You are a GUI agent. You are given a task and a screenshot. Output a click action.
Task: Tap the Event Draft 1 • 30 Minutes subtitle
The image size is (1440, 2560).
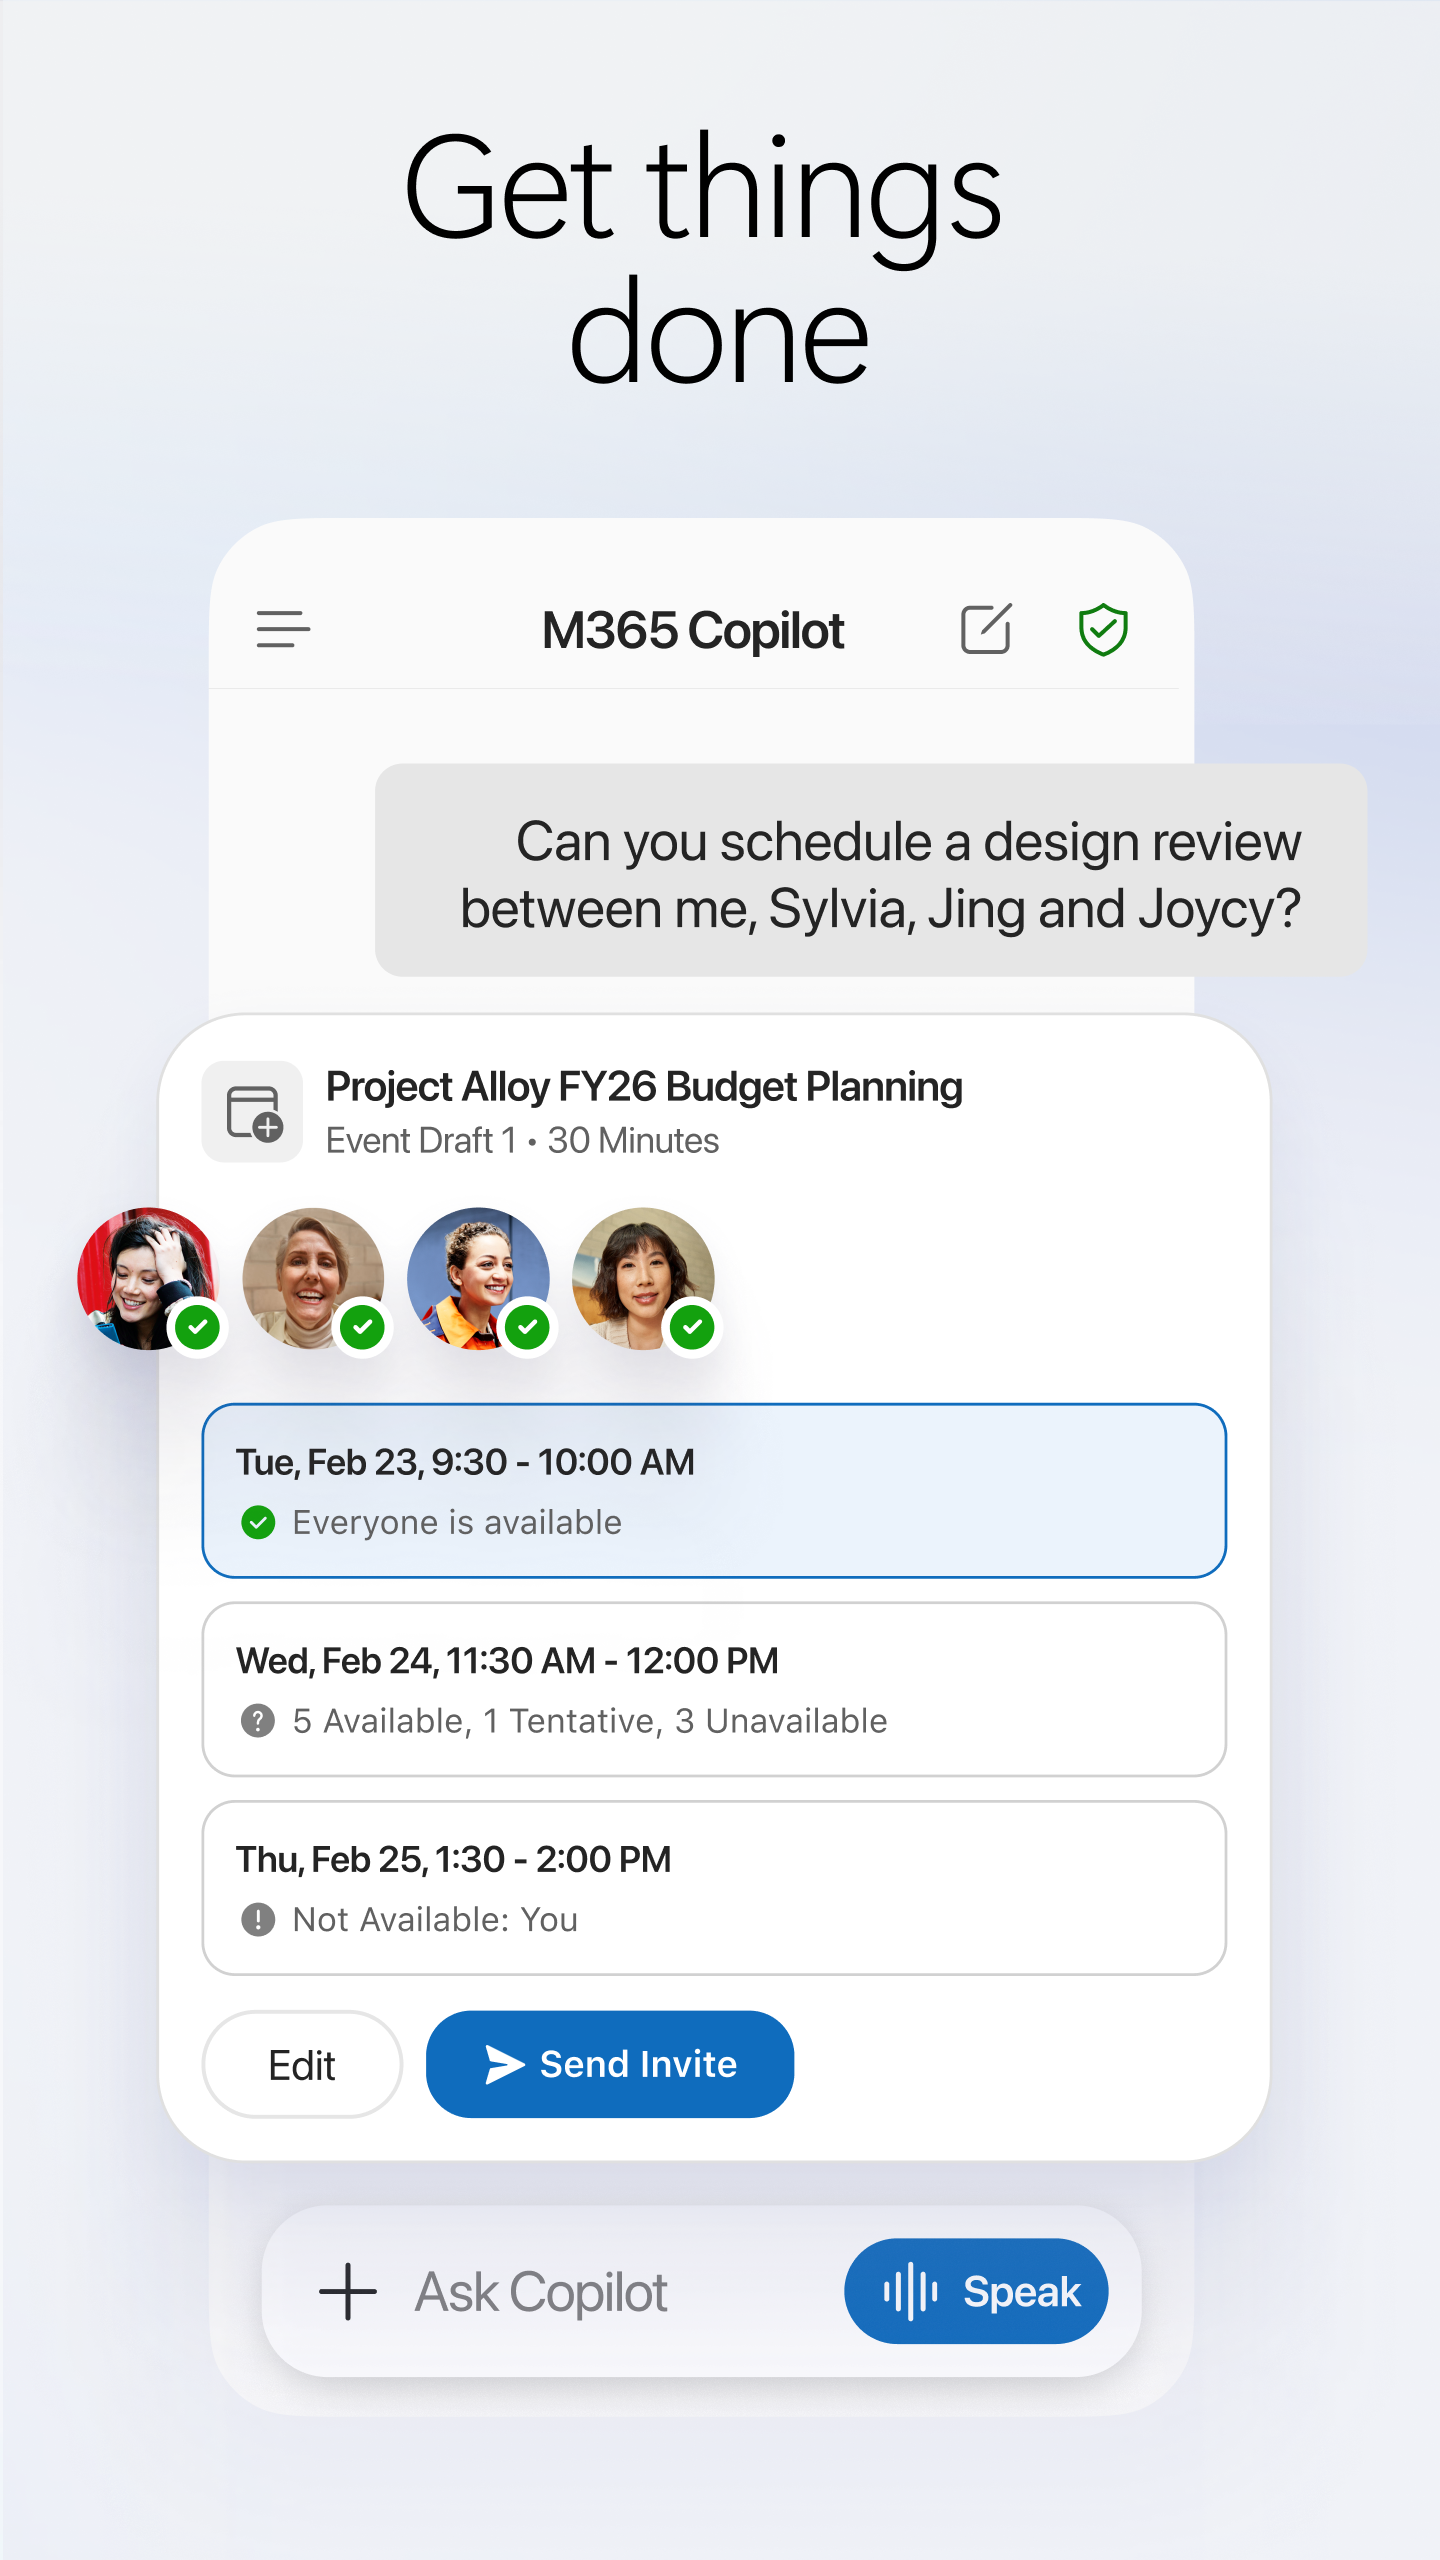[x=522, y=1140]
